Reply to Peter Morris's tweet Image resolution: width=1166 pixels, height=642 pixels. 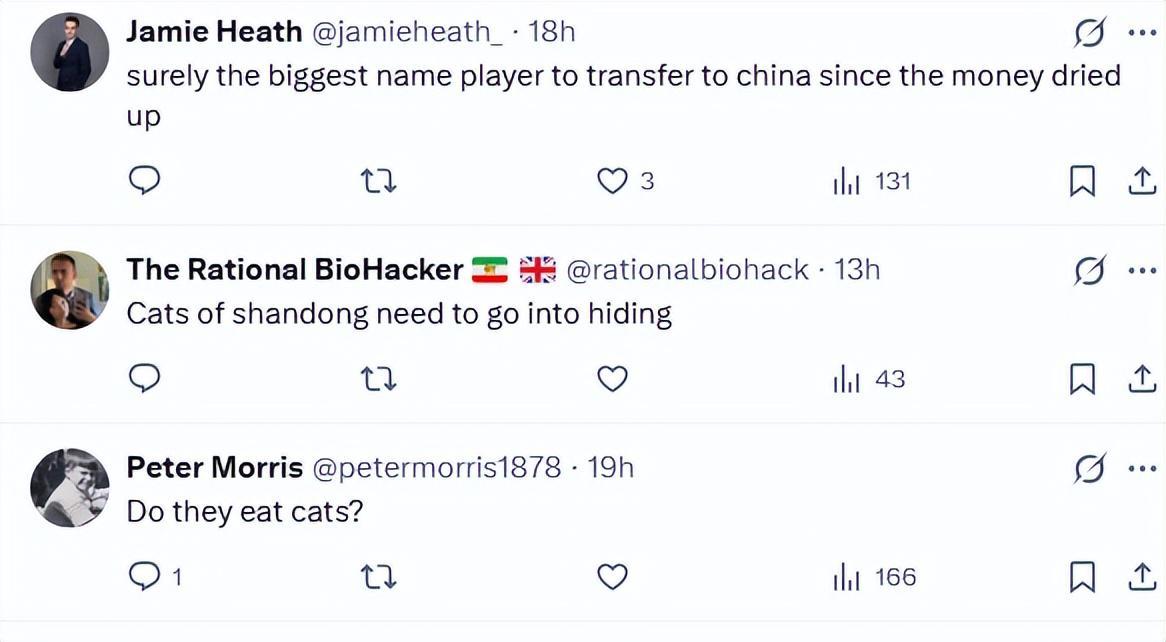[145, 577]
